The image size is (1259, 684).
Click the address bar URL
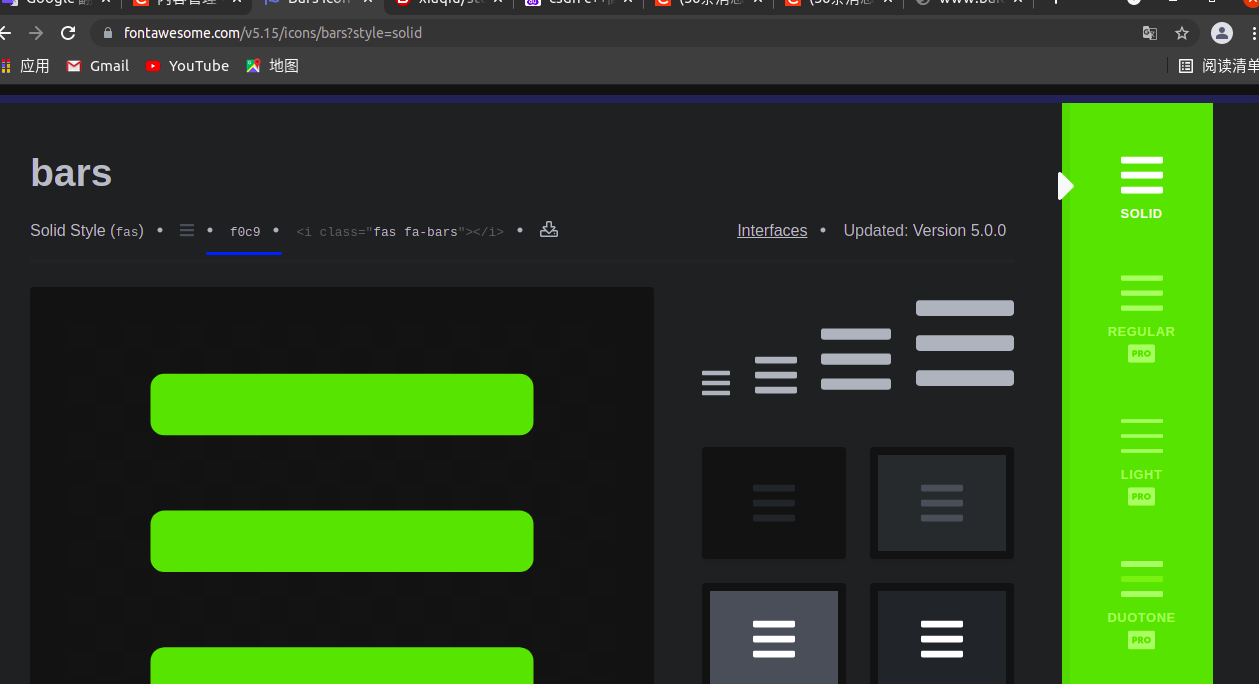pyautogui.click(x=273, y=33)
